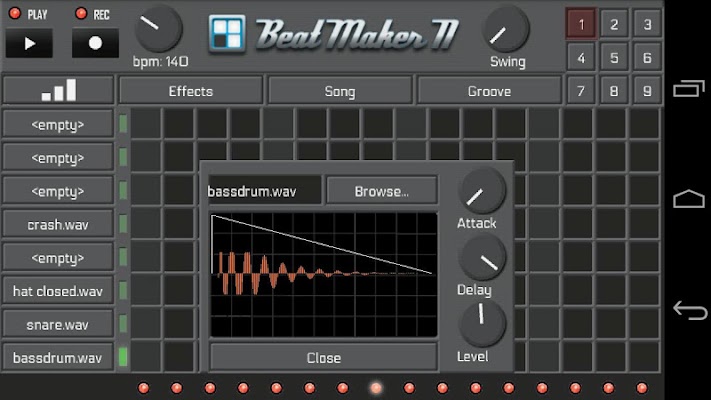
Task: Open the hat closed.wav track settings
Action: pos(58,291)
